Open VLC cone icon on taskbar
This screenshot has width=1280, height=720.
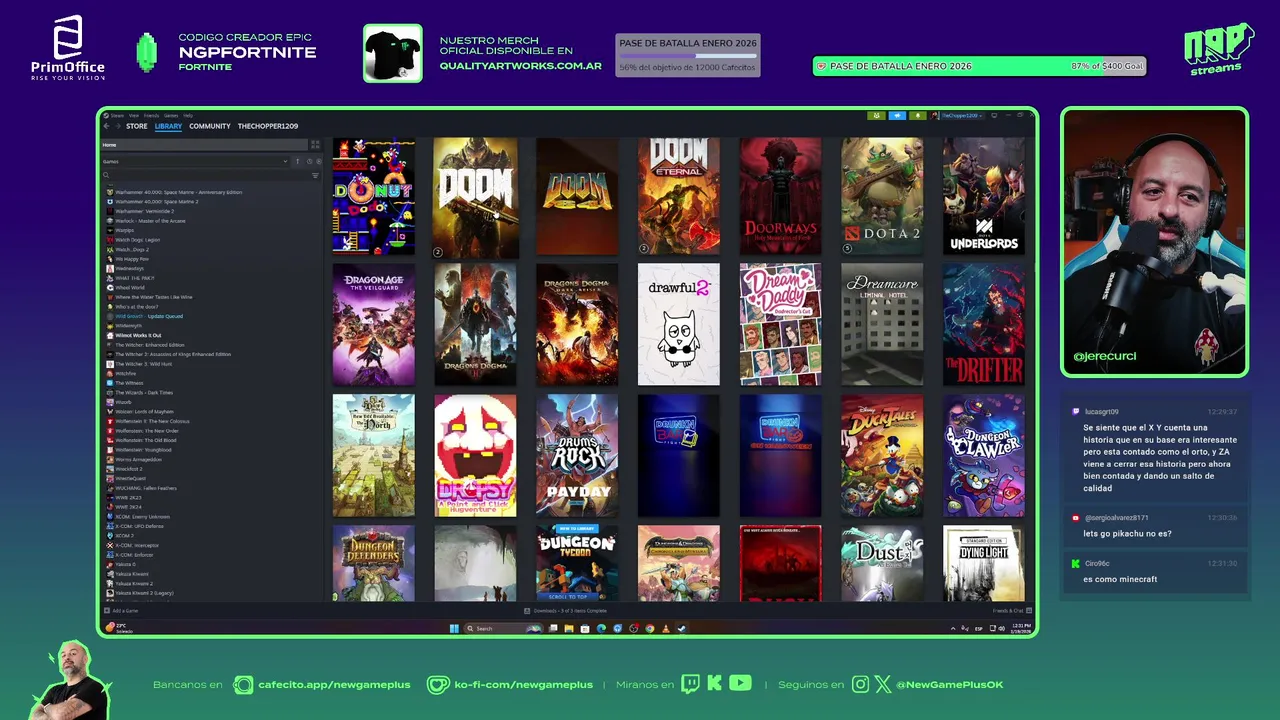pyautogui.click(x=666, y=628)
